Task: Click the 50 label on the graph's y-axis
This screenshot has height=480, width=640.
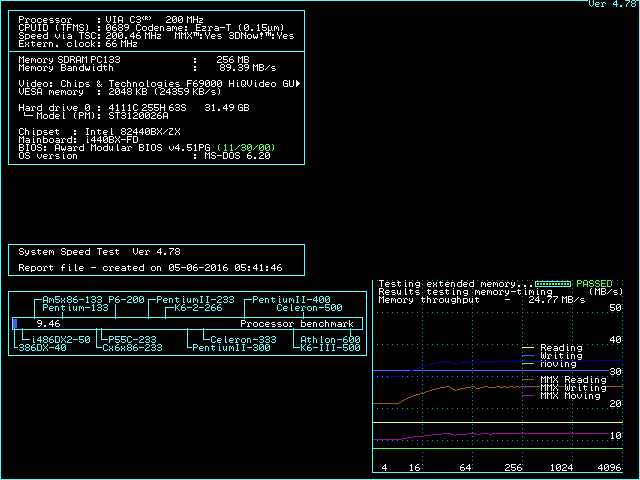Action: tap(616, 308)
